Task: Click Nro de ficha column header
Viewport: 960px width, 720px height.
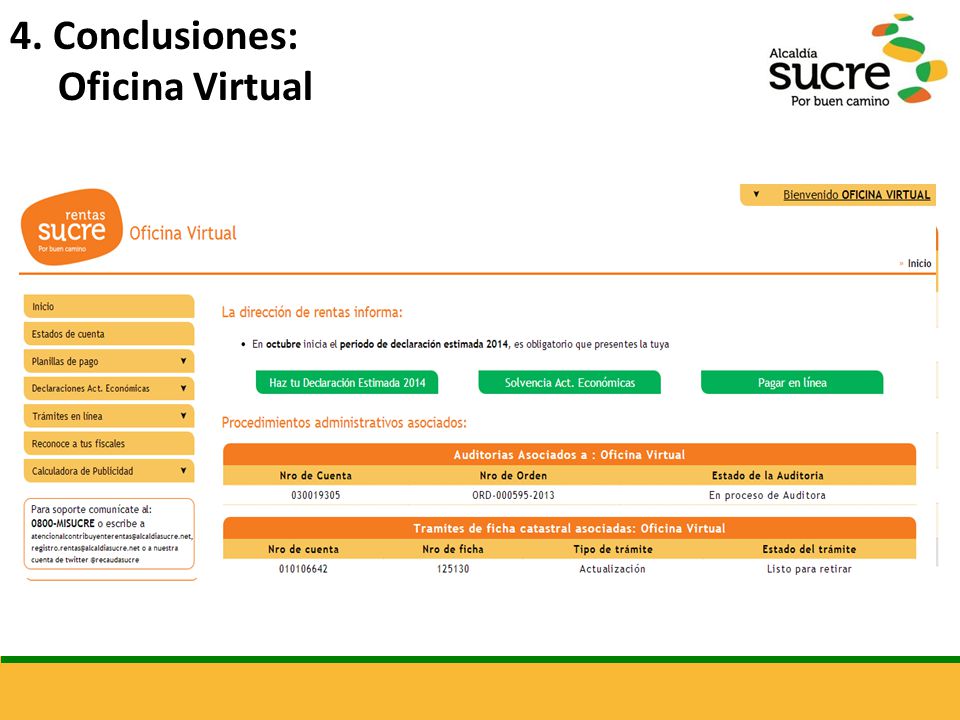Action: pos(453,549)
